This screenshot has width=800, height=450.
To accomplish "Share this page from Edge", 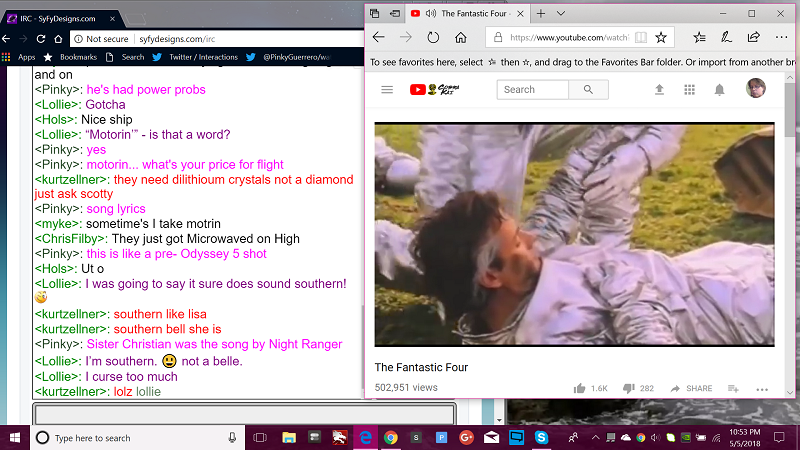I will (754, 37).
